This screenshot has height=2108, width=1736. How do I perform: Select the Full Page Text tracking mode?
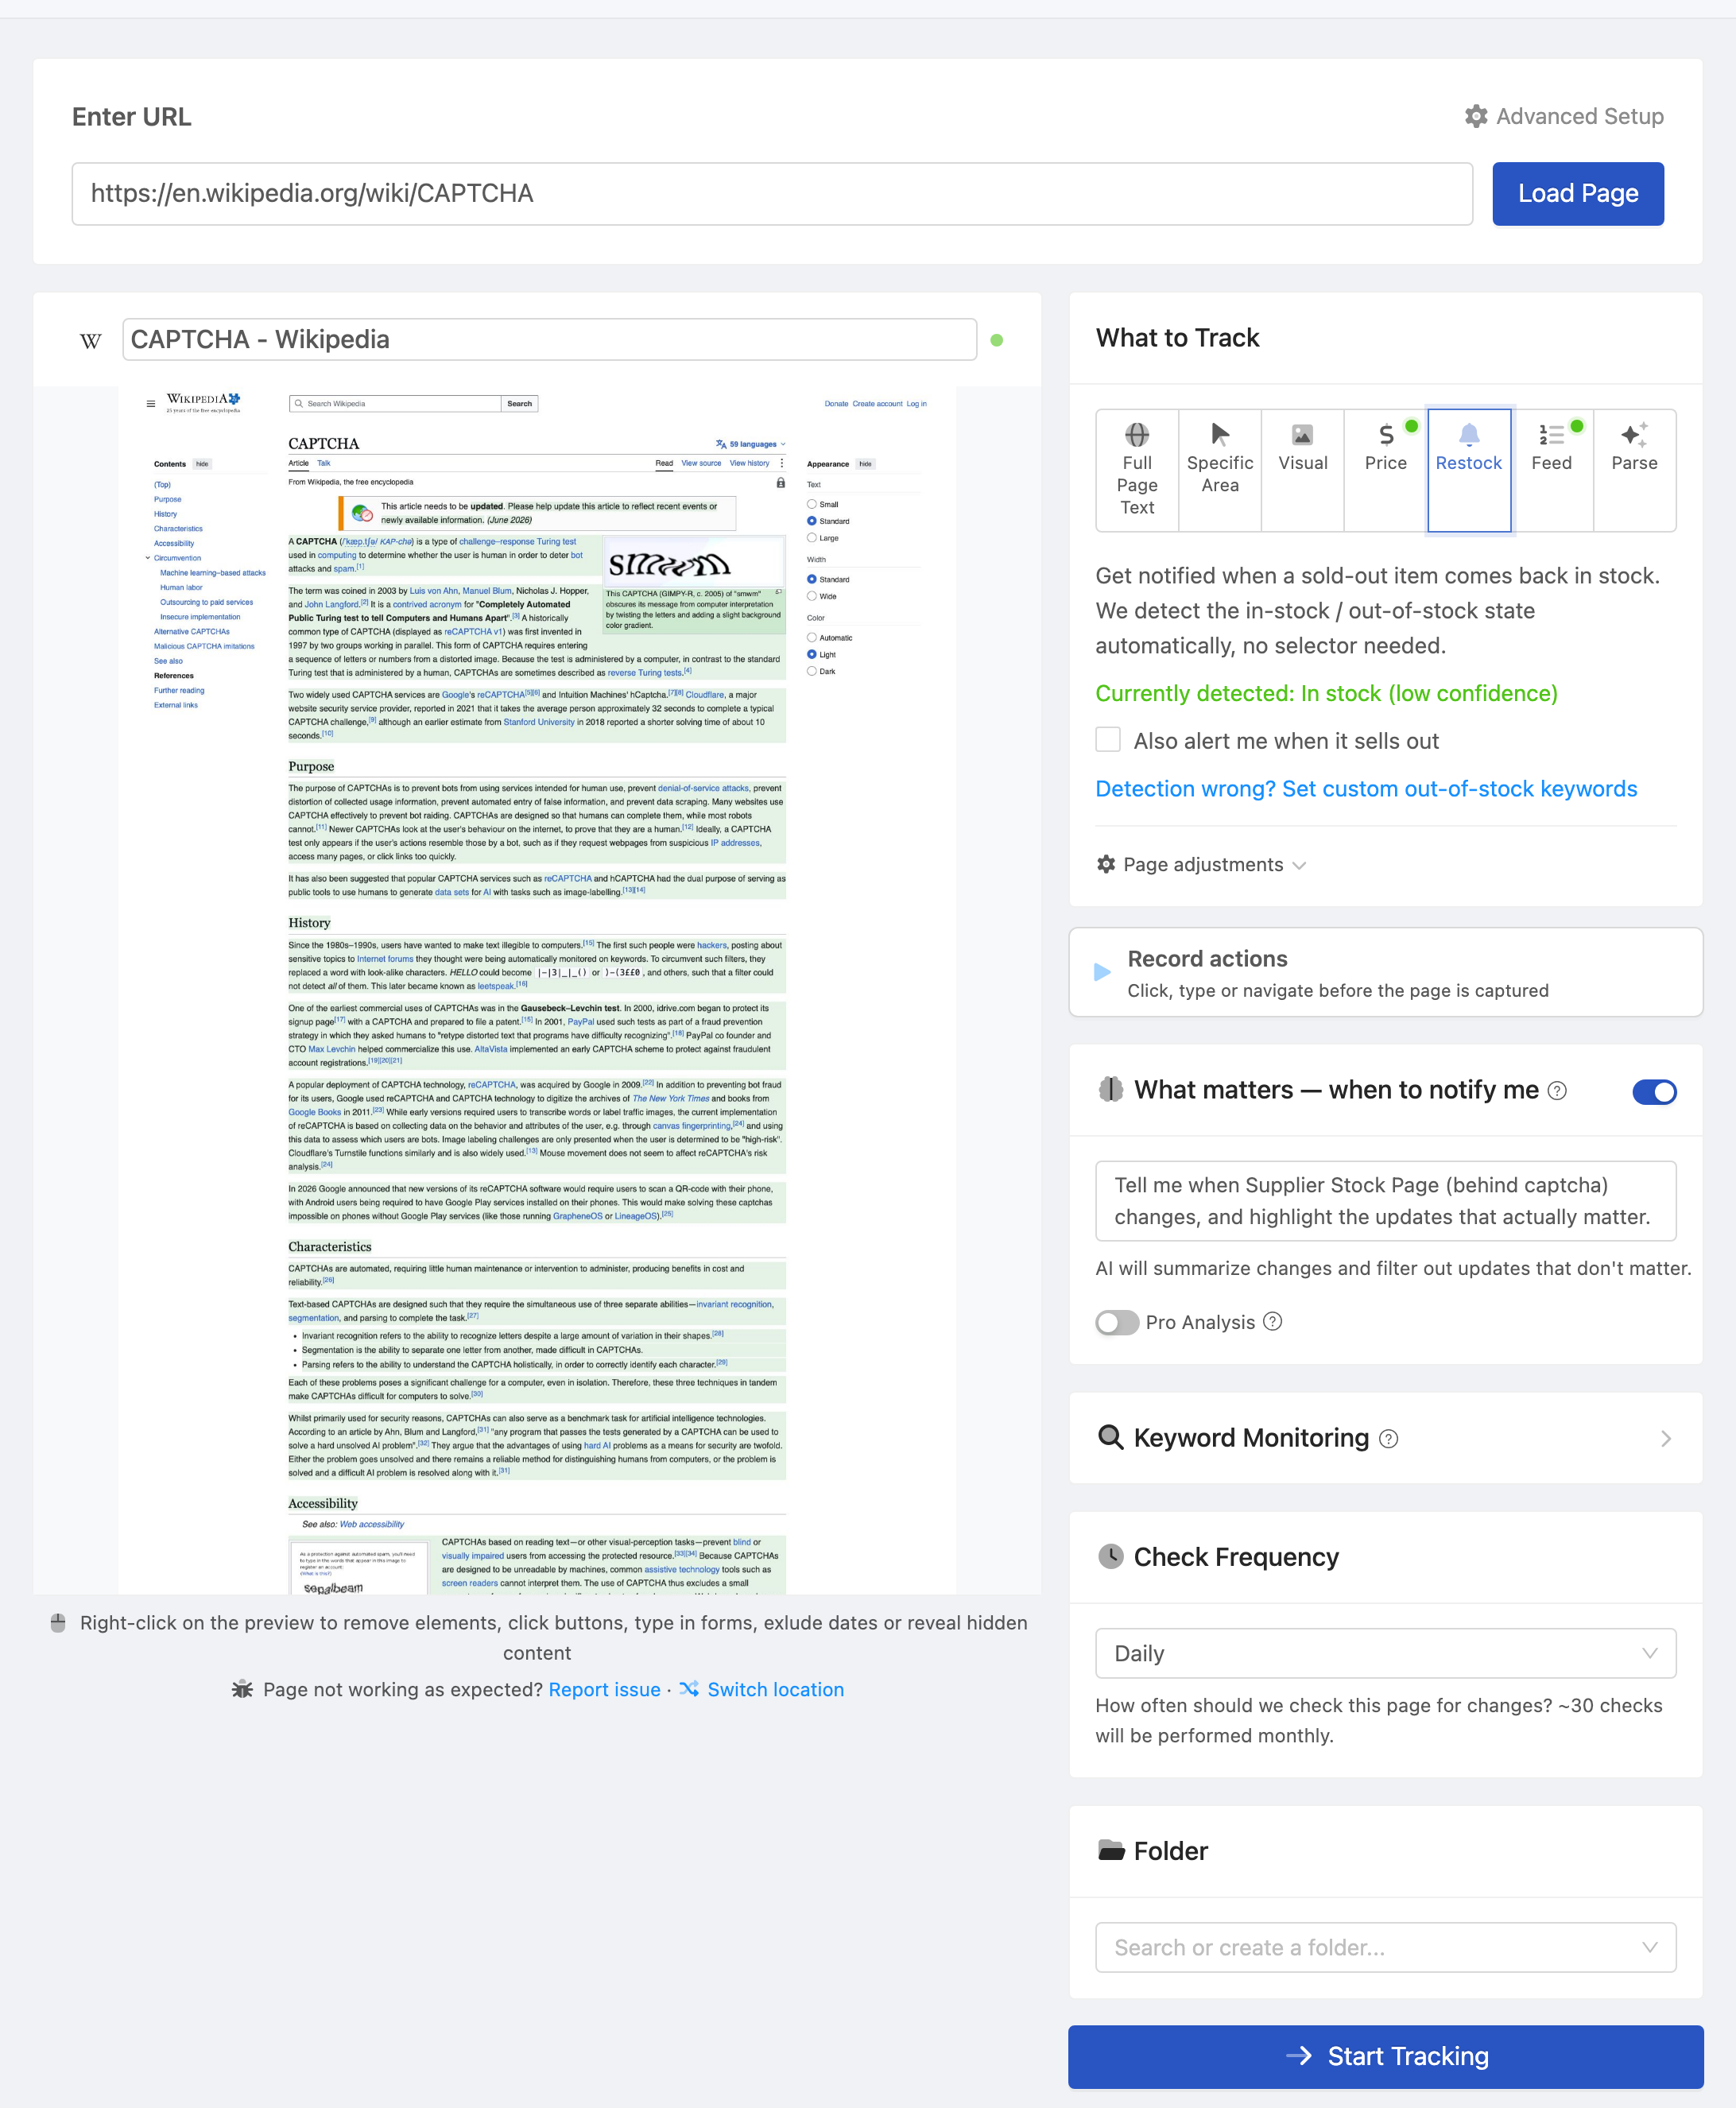(1137, 470)
